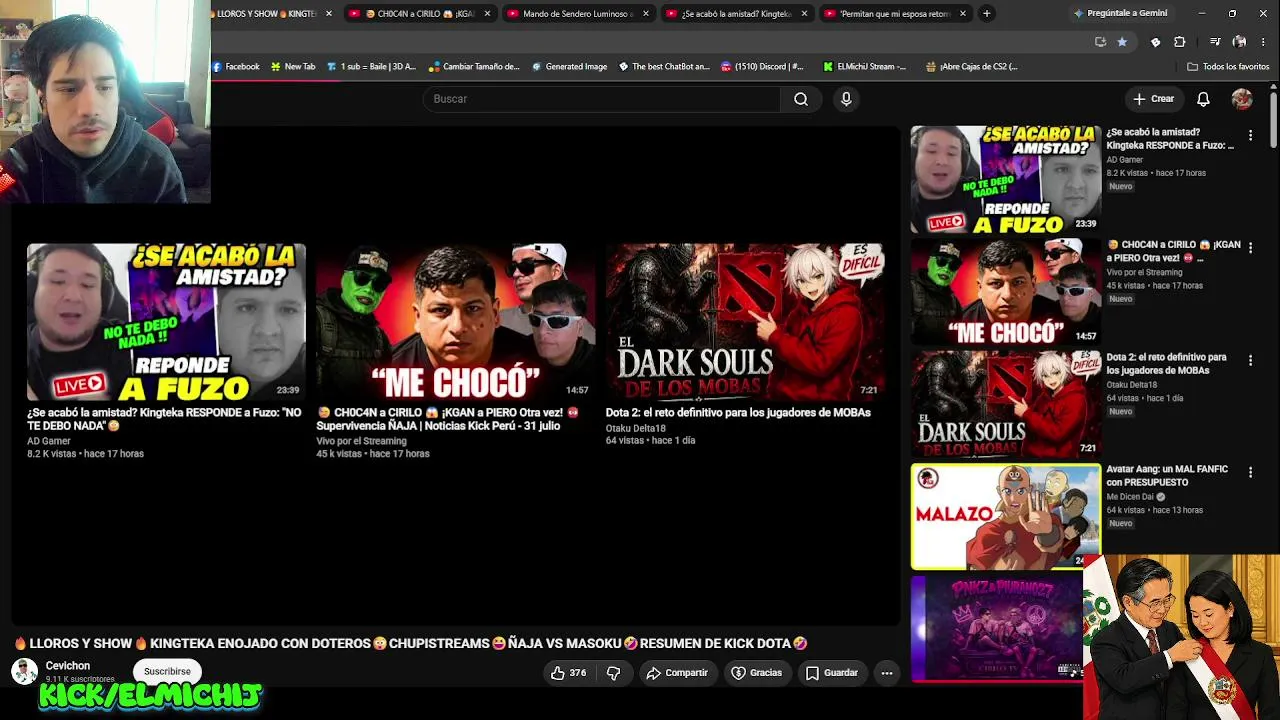Expand 'Todos los favoritos' bookmarks folder

tap(1228, 67)
